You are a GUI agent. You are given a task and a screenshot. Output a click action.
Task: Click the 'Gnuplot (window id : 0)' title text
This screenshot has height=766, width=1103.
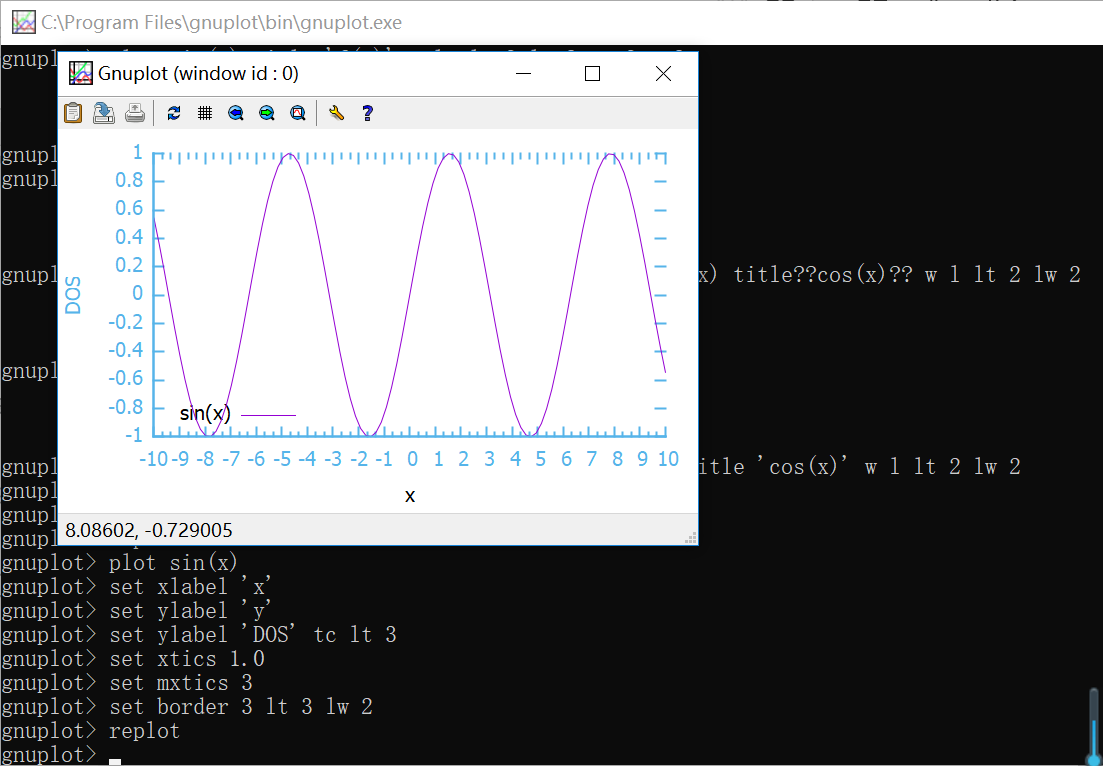click(x=198, y=73)
